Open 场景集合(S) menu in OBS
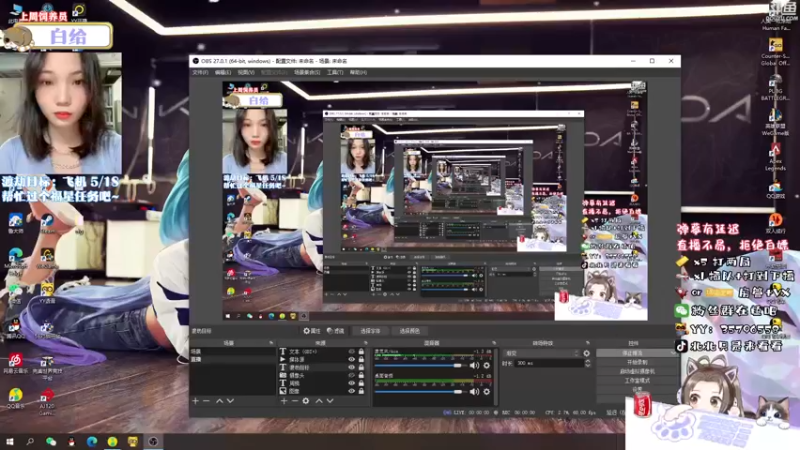Viewport: 800px width, 450px height. pyautogui.click(x=307, y=72)
